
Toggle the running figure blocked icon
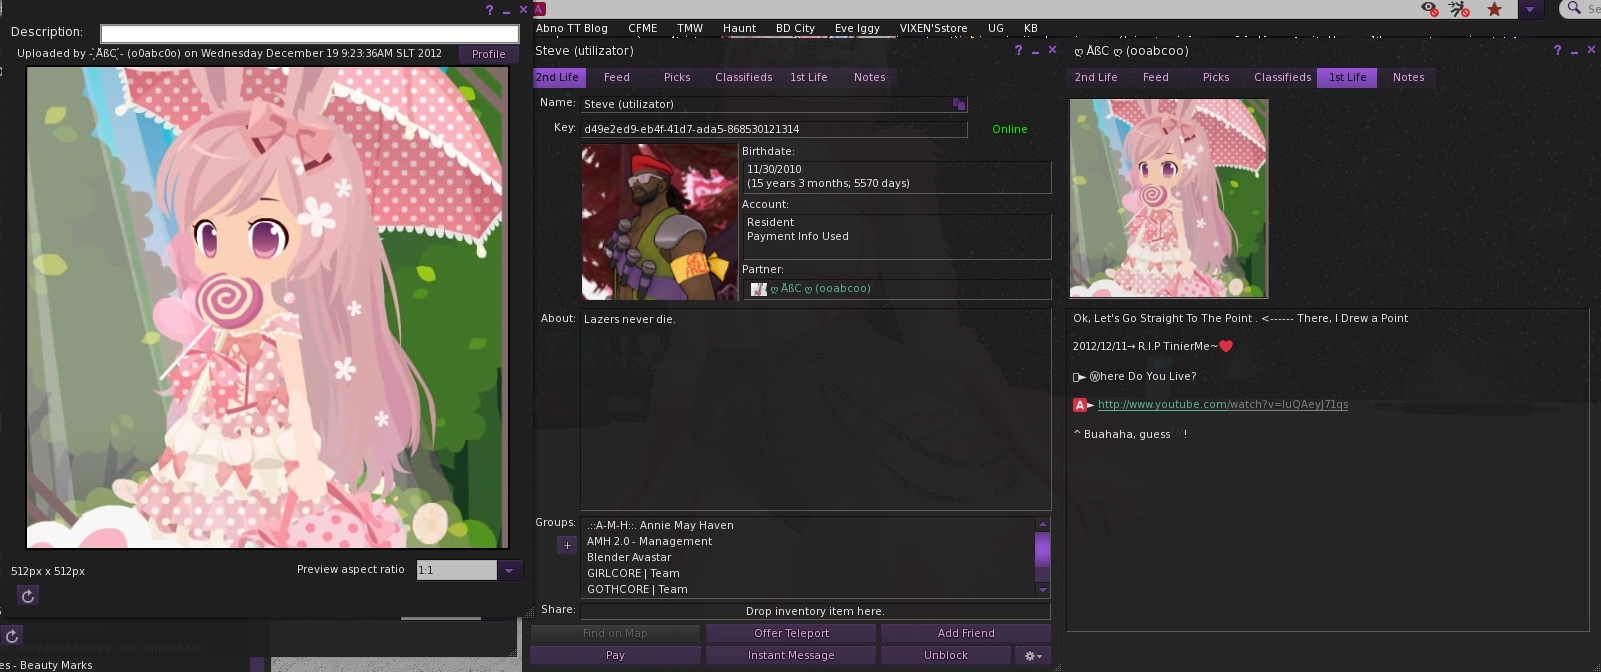click(x=1460, y=9)
